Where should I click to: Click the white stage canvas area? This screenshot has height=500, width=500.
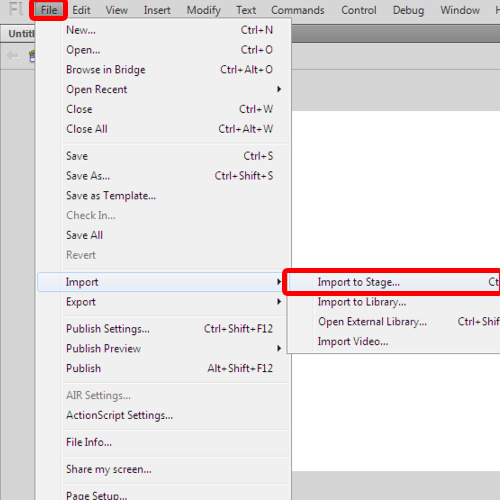tap(396, 190)
